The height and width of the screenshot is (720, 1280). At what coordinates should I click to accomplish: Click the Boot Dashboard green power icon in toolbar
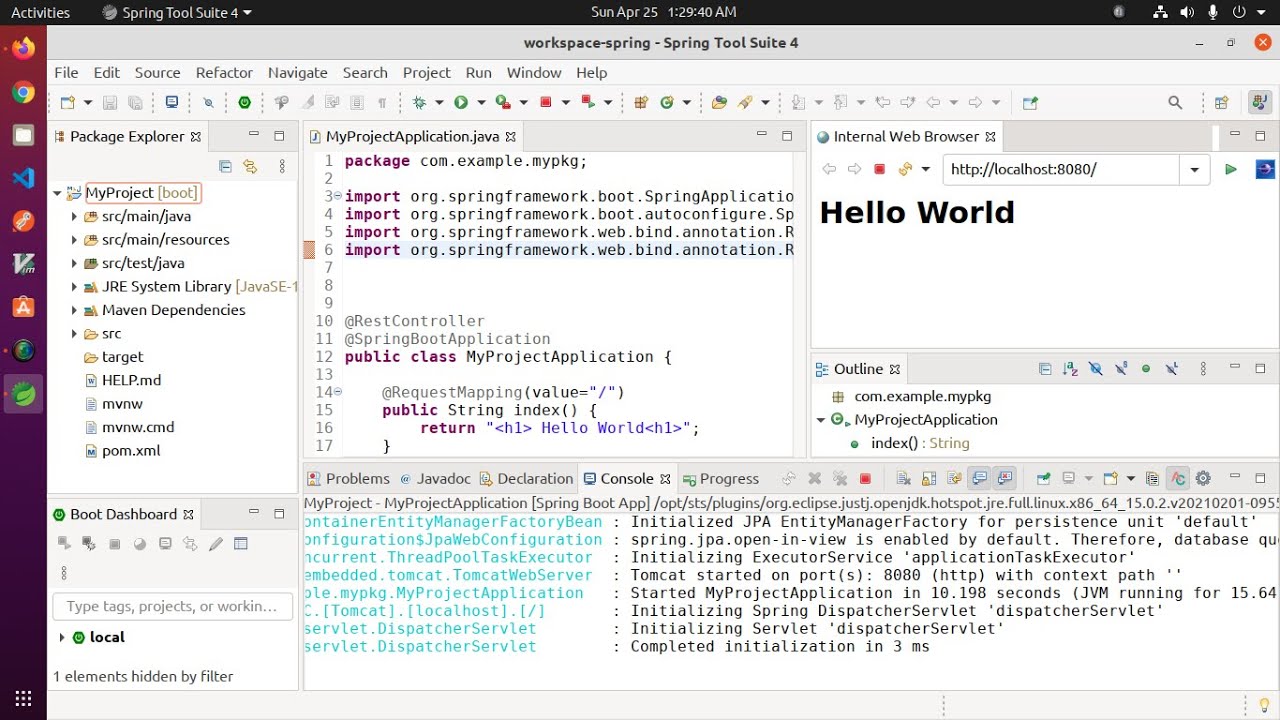click(x=244, y=102)
